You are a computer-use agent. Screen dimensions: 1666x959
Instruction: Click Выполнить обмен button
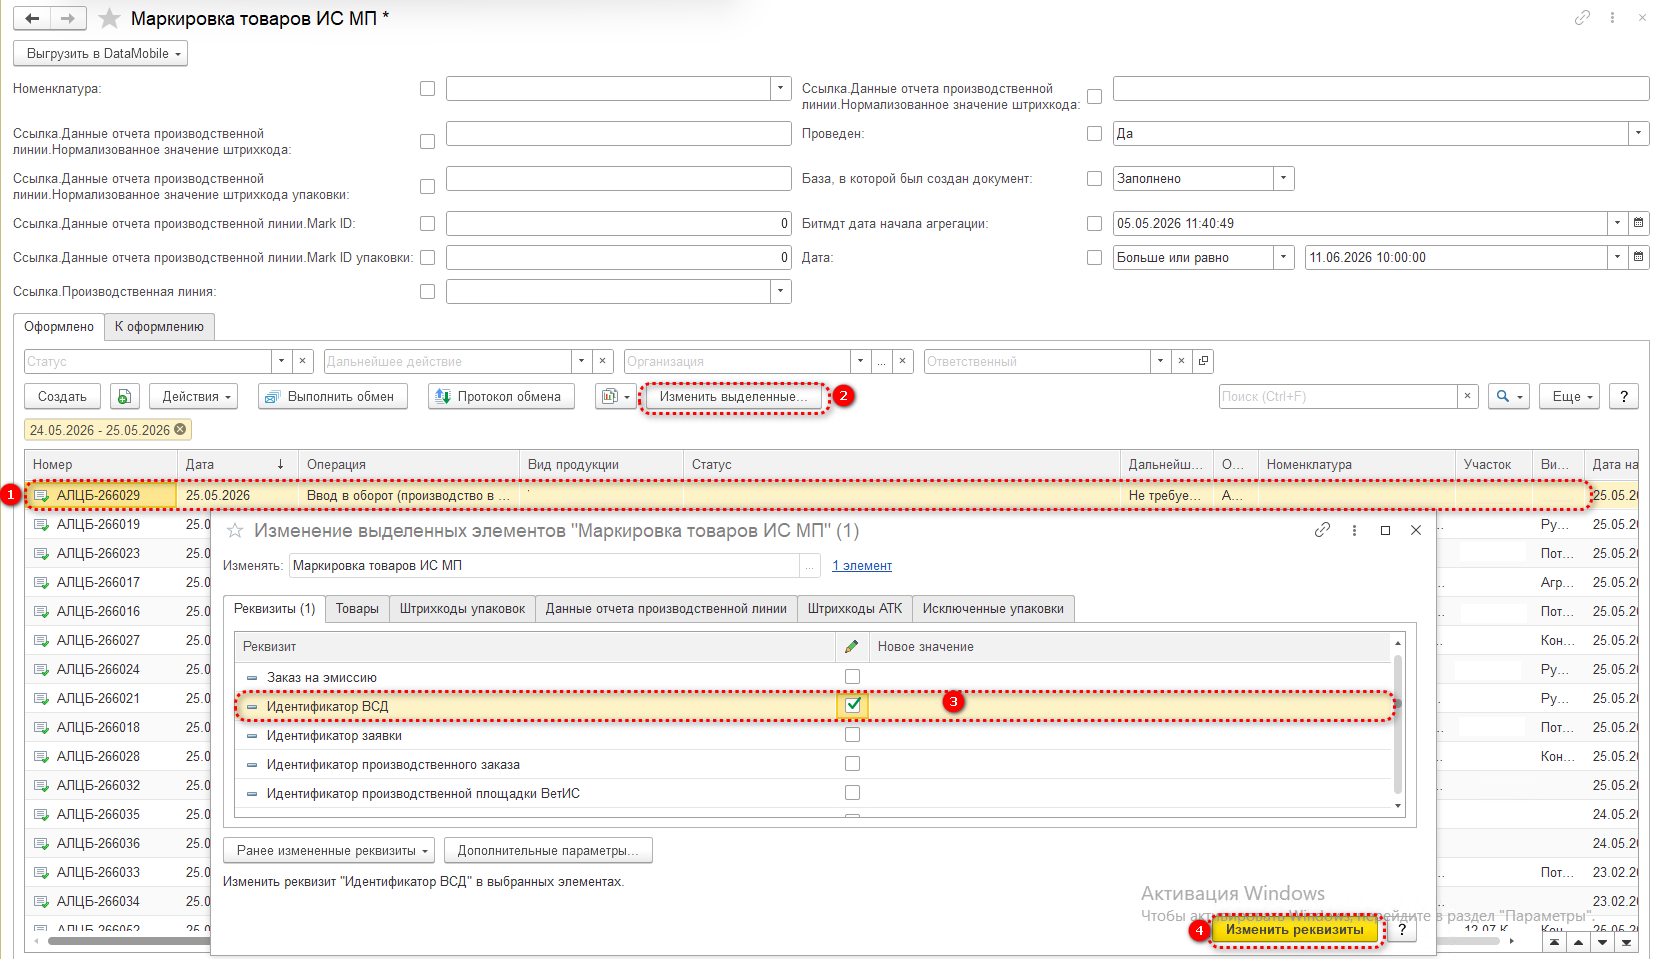tap(332, 397)
